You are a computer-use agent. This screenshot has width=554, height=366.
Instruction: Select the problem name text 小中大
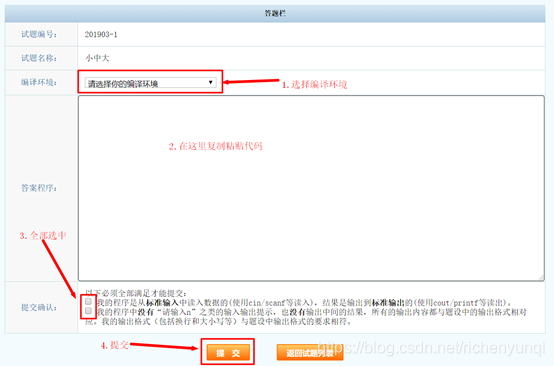(97, 58)
